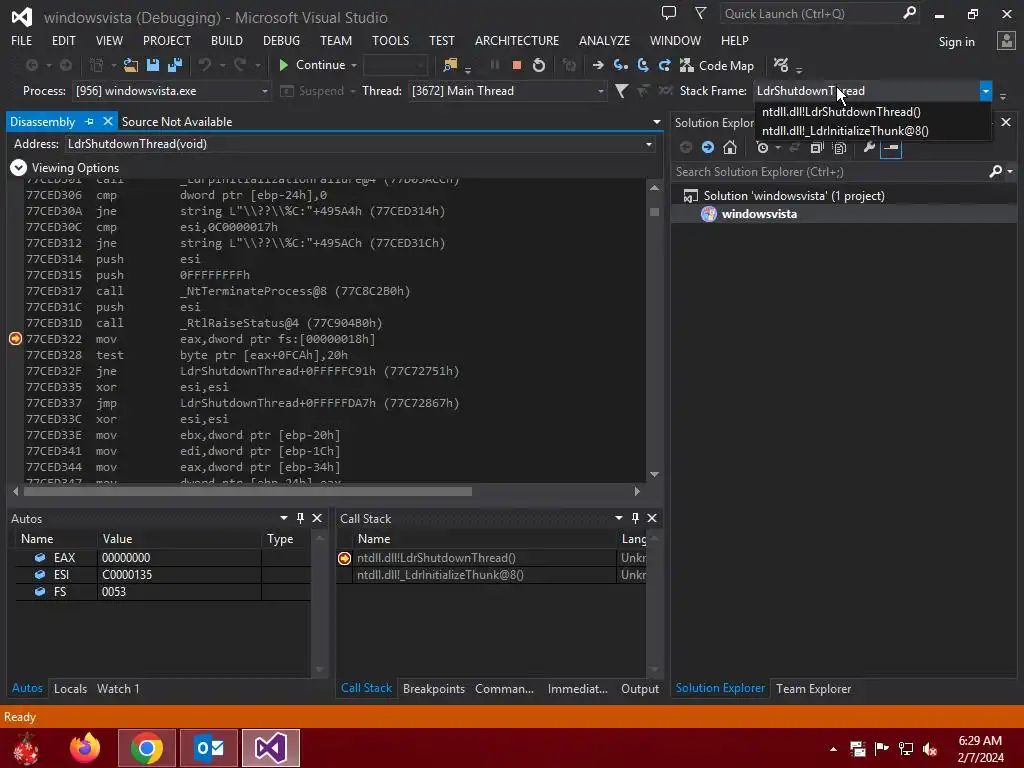Toggle pin on Disassembly tab

(89, 121)
